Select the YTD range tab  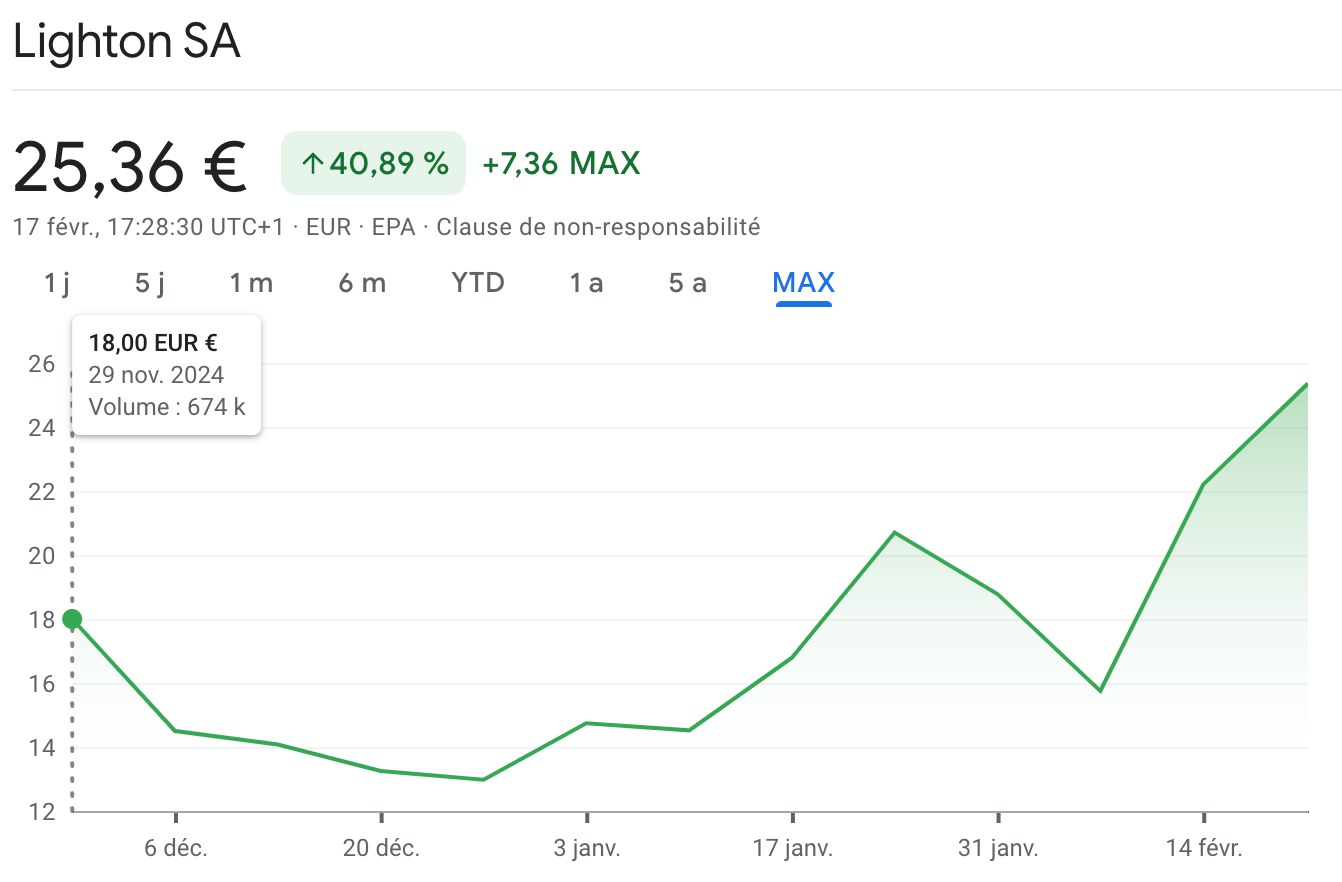click(x=478, y=283)
